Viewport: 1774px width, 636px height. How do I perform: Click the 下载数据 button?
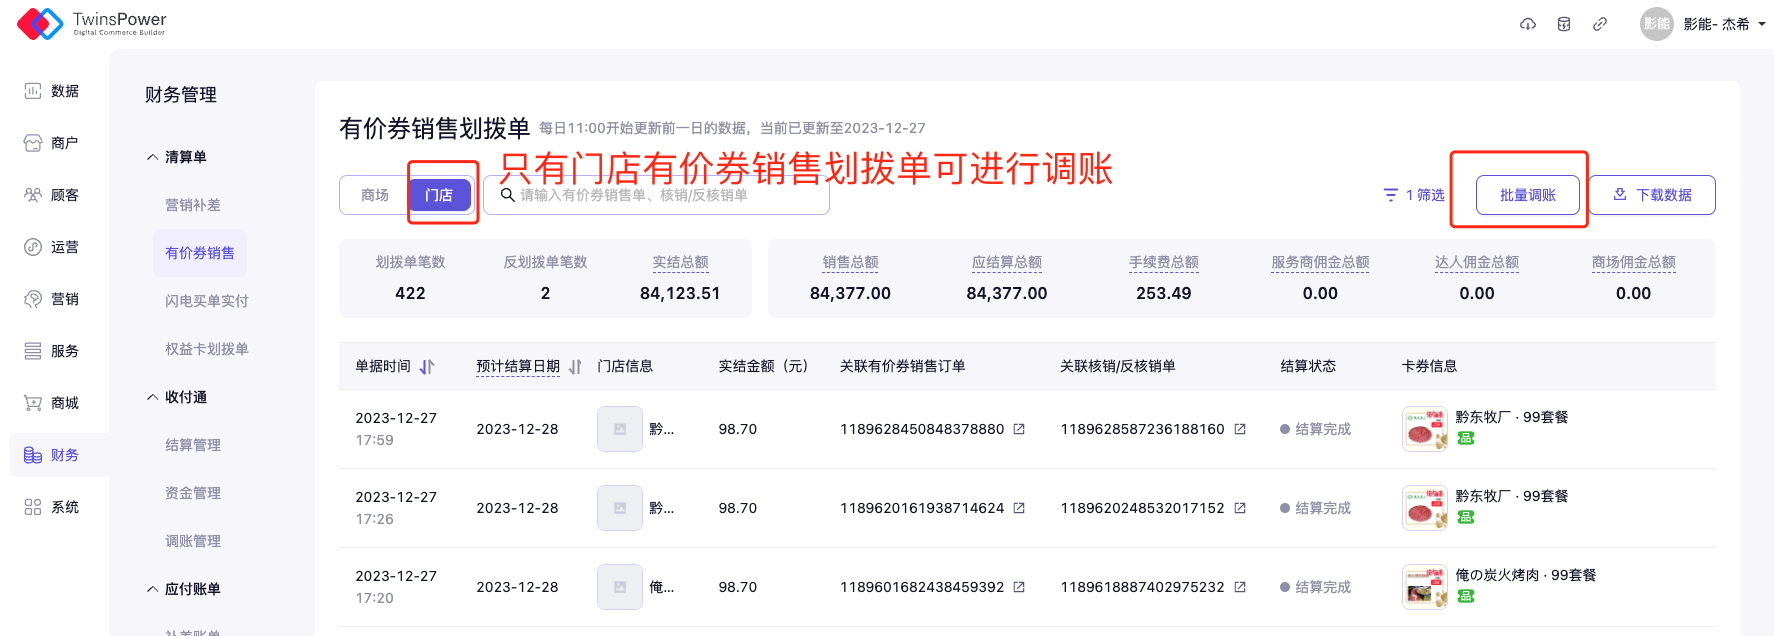(x=1652, y=195)
